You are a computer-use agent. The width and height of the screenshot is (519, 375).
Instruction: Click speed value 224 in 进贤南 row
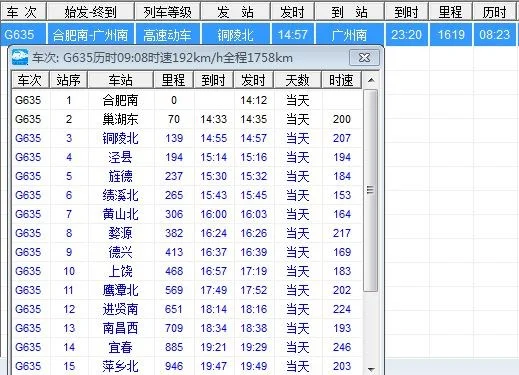tap(342, 309)
